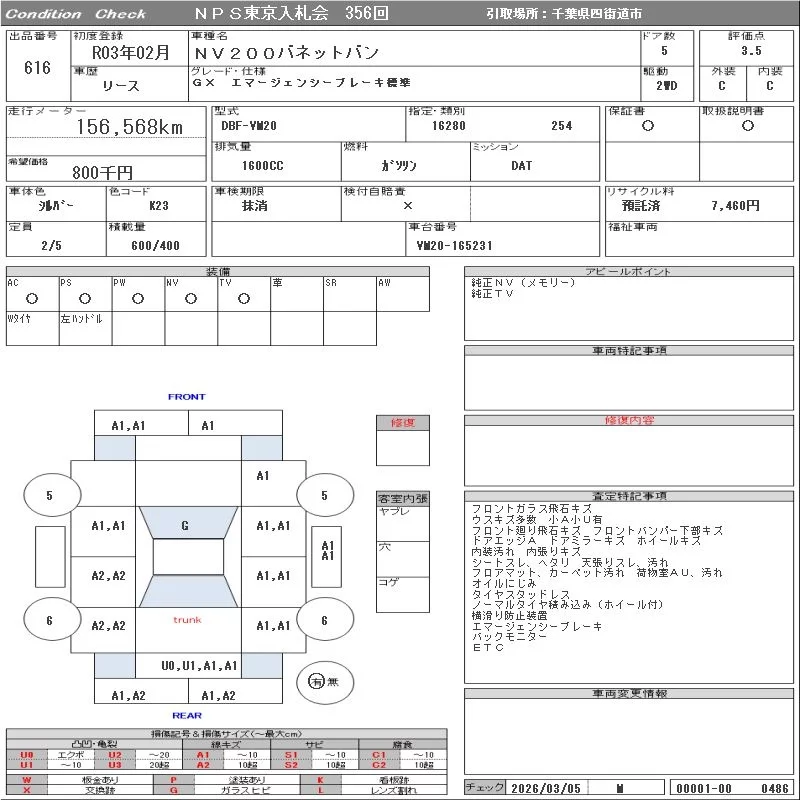Click the classification number 254
This screenshot has height=800, width=800.
(562, 126)
